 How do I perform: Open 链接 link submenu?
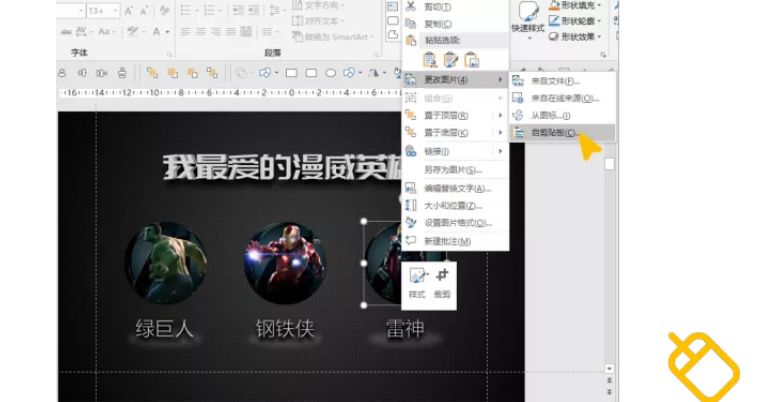tap(455, 151)
